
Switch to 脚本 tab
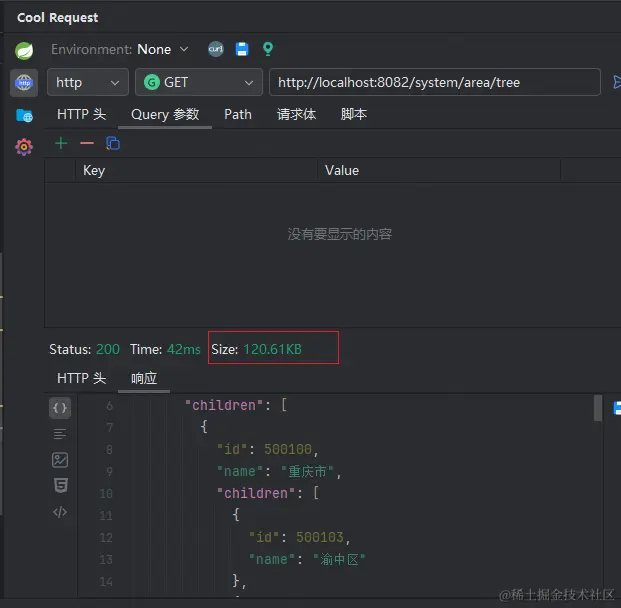point(354,114)
